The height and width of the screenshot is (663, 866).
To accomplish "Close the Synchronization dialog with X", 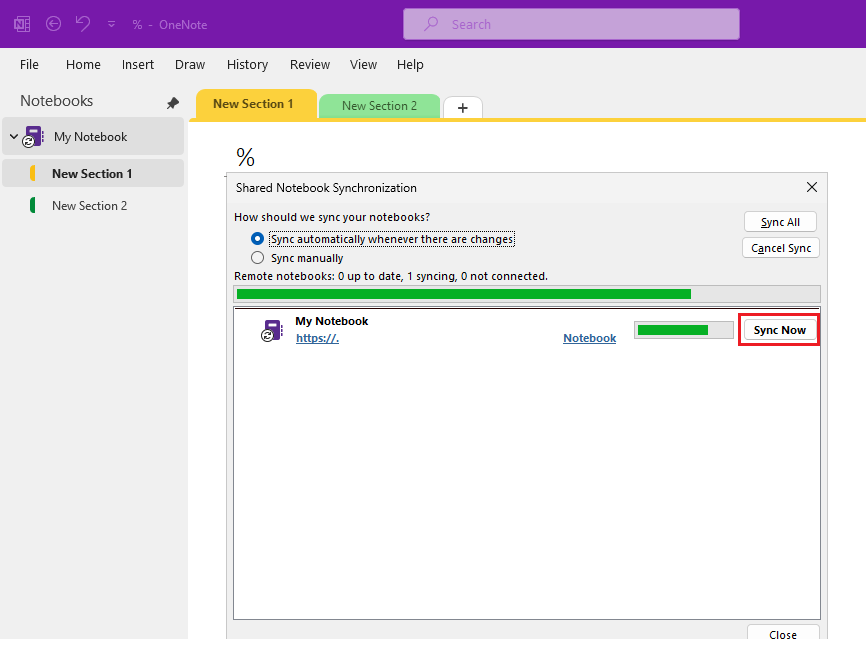I will click(811, 187).
